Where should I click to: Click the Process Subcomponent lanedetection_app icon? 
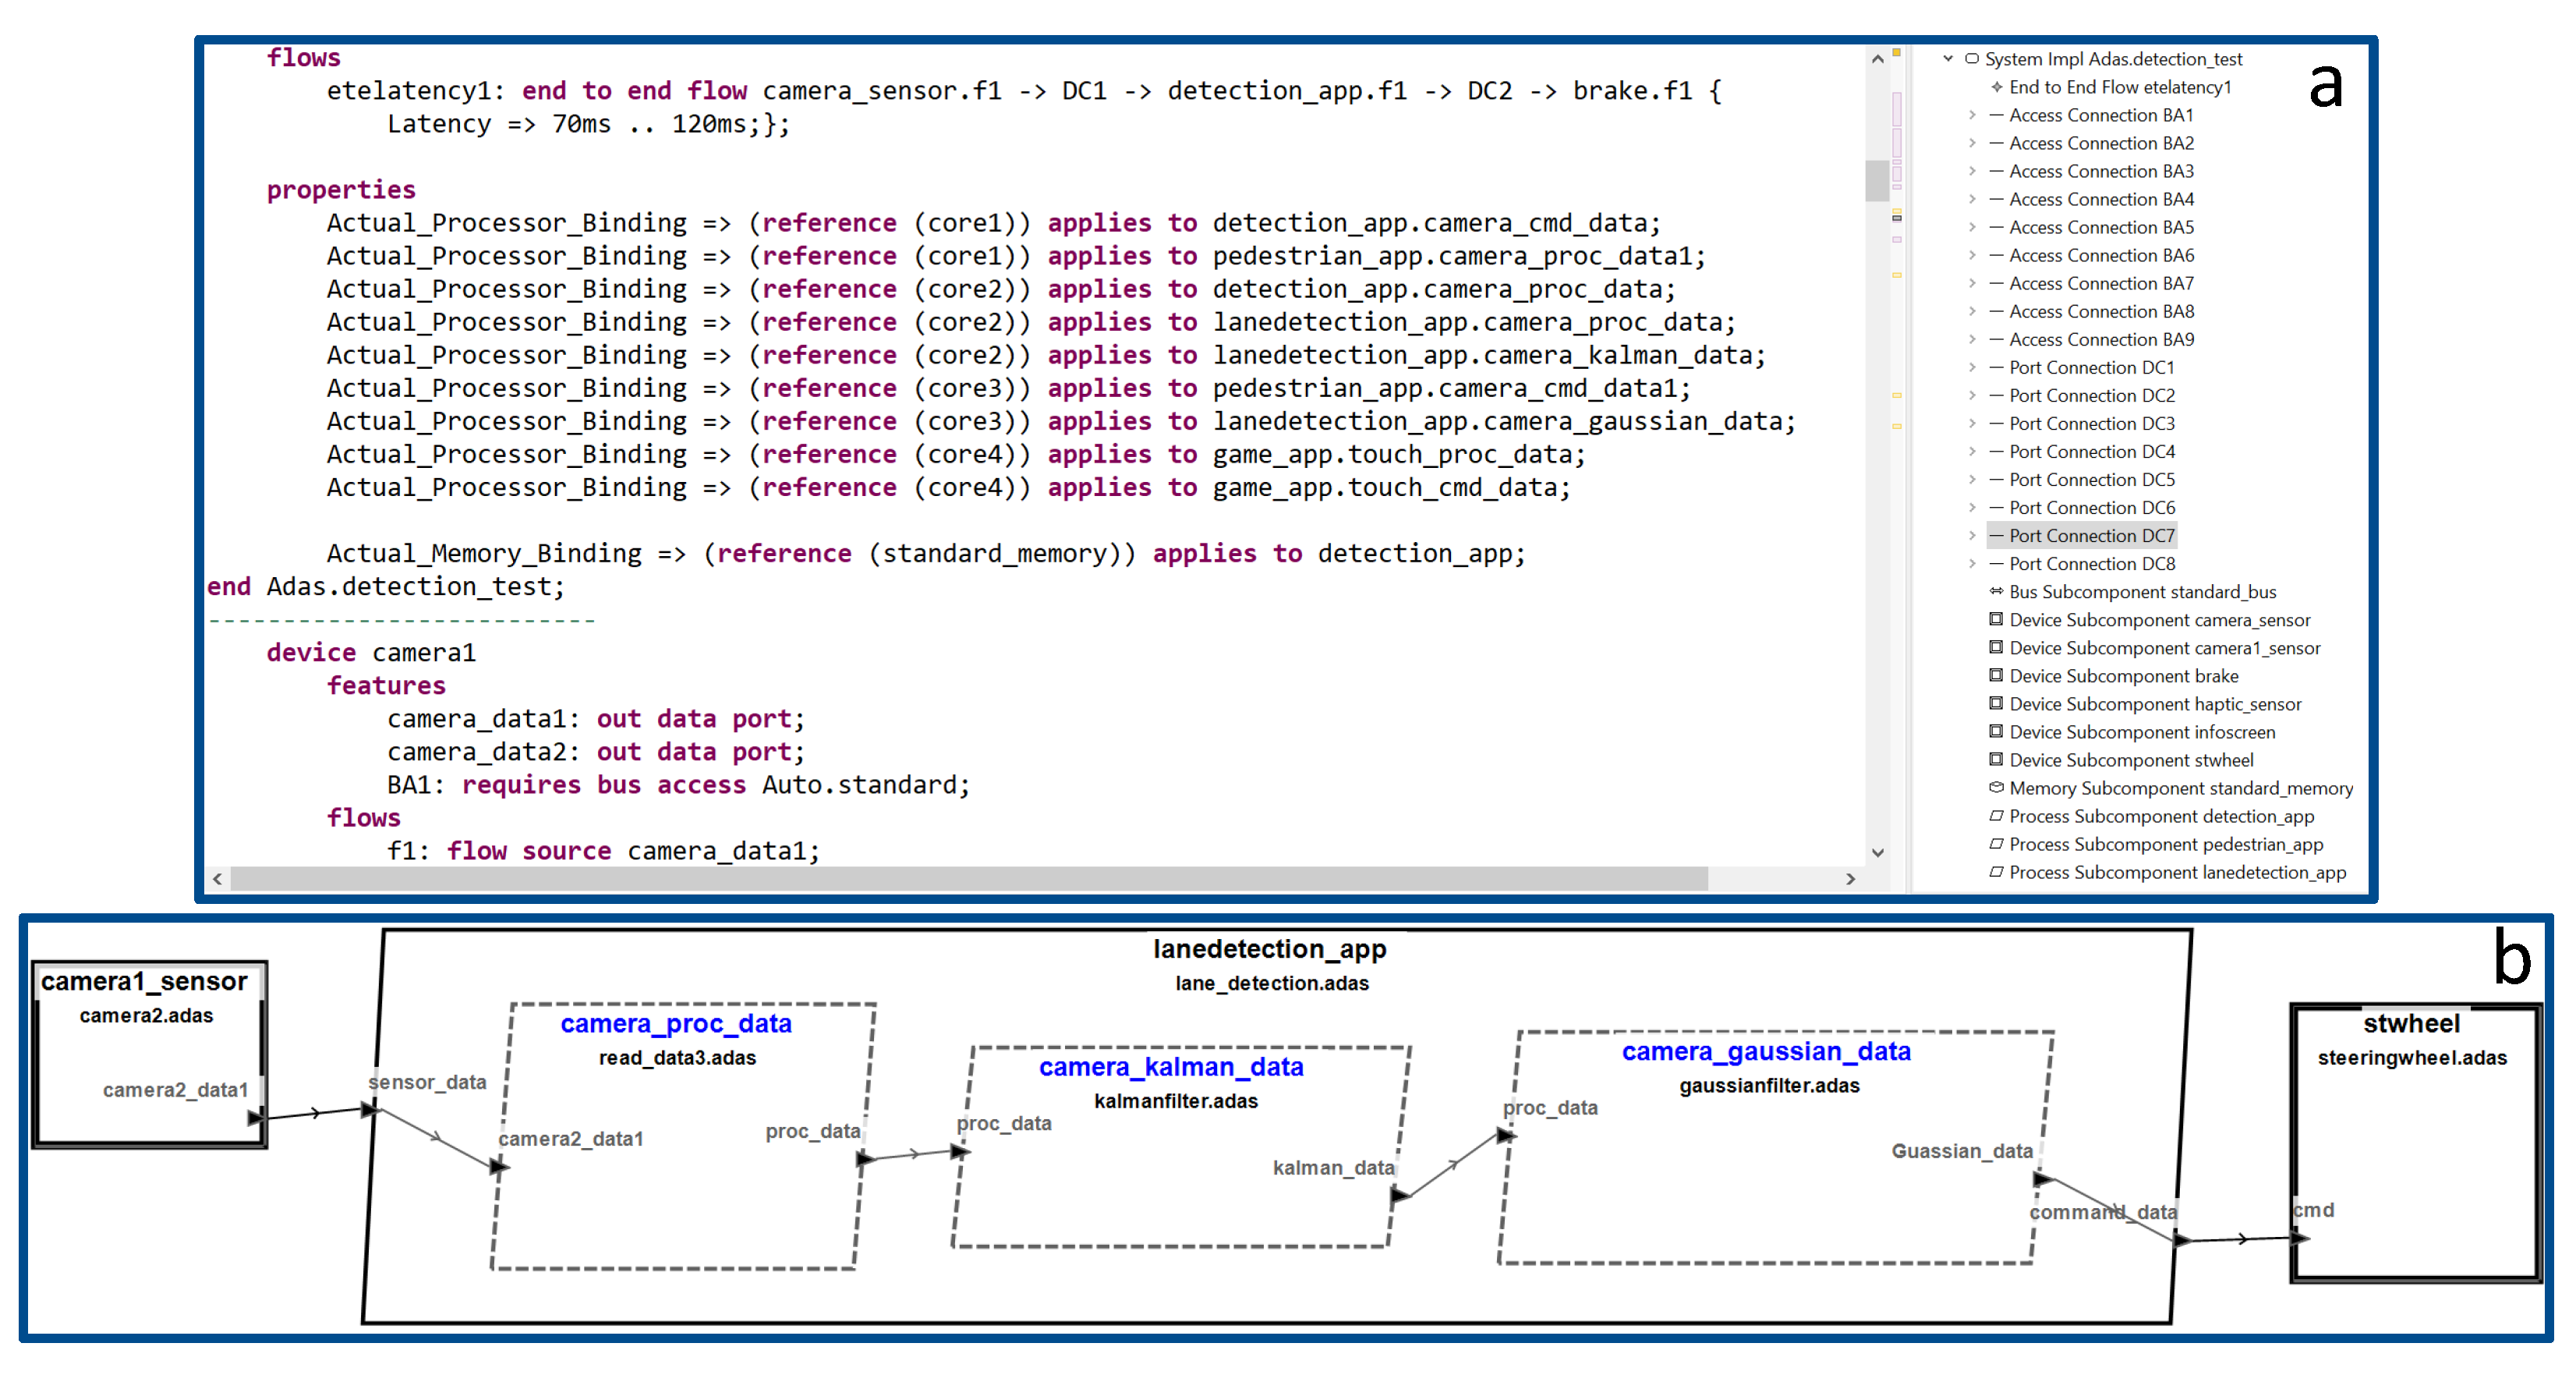pyautogui.click(x=1996, y=872)
